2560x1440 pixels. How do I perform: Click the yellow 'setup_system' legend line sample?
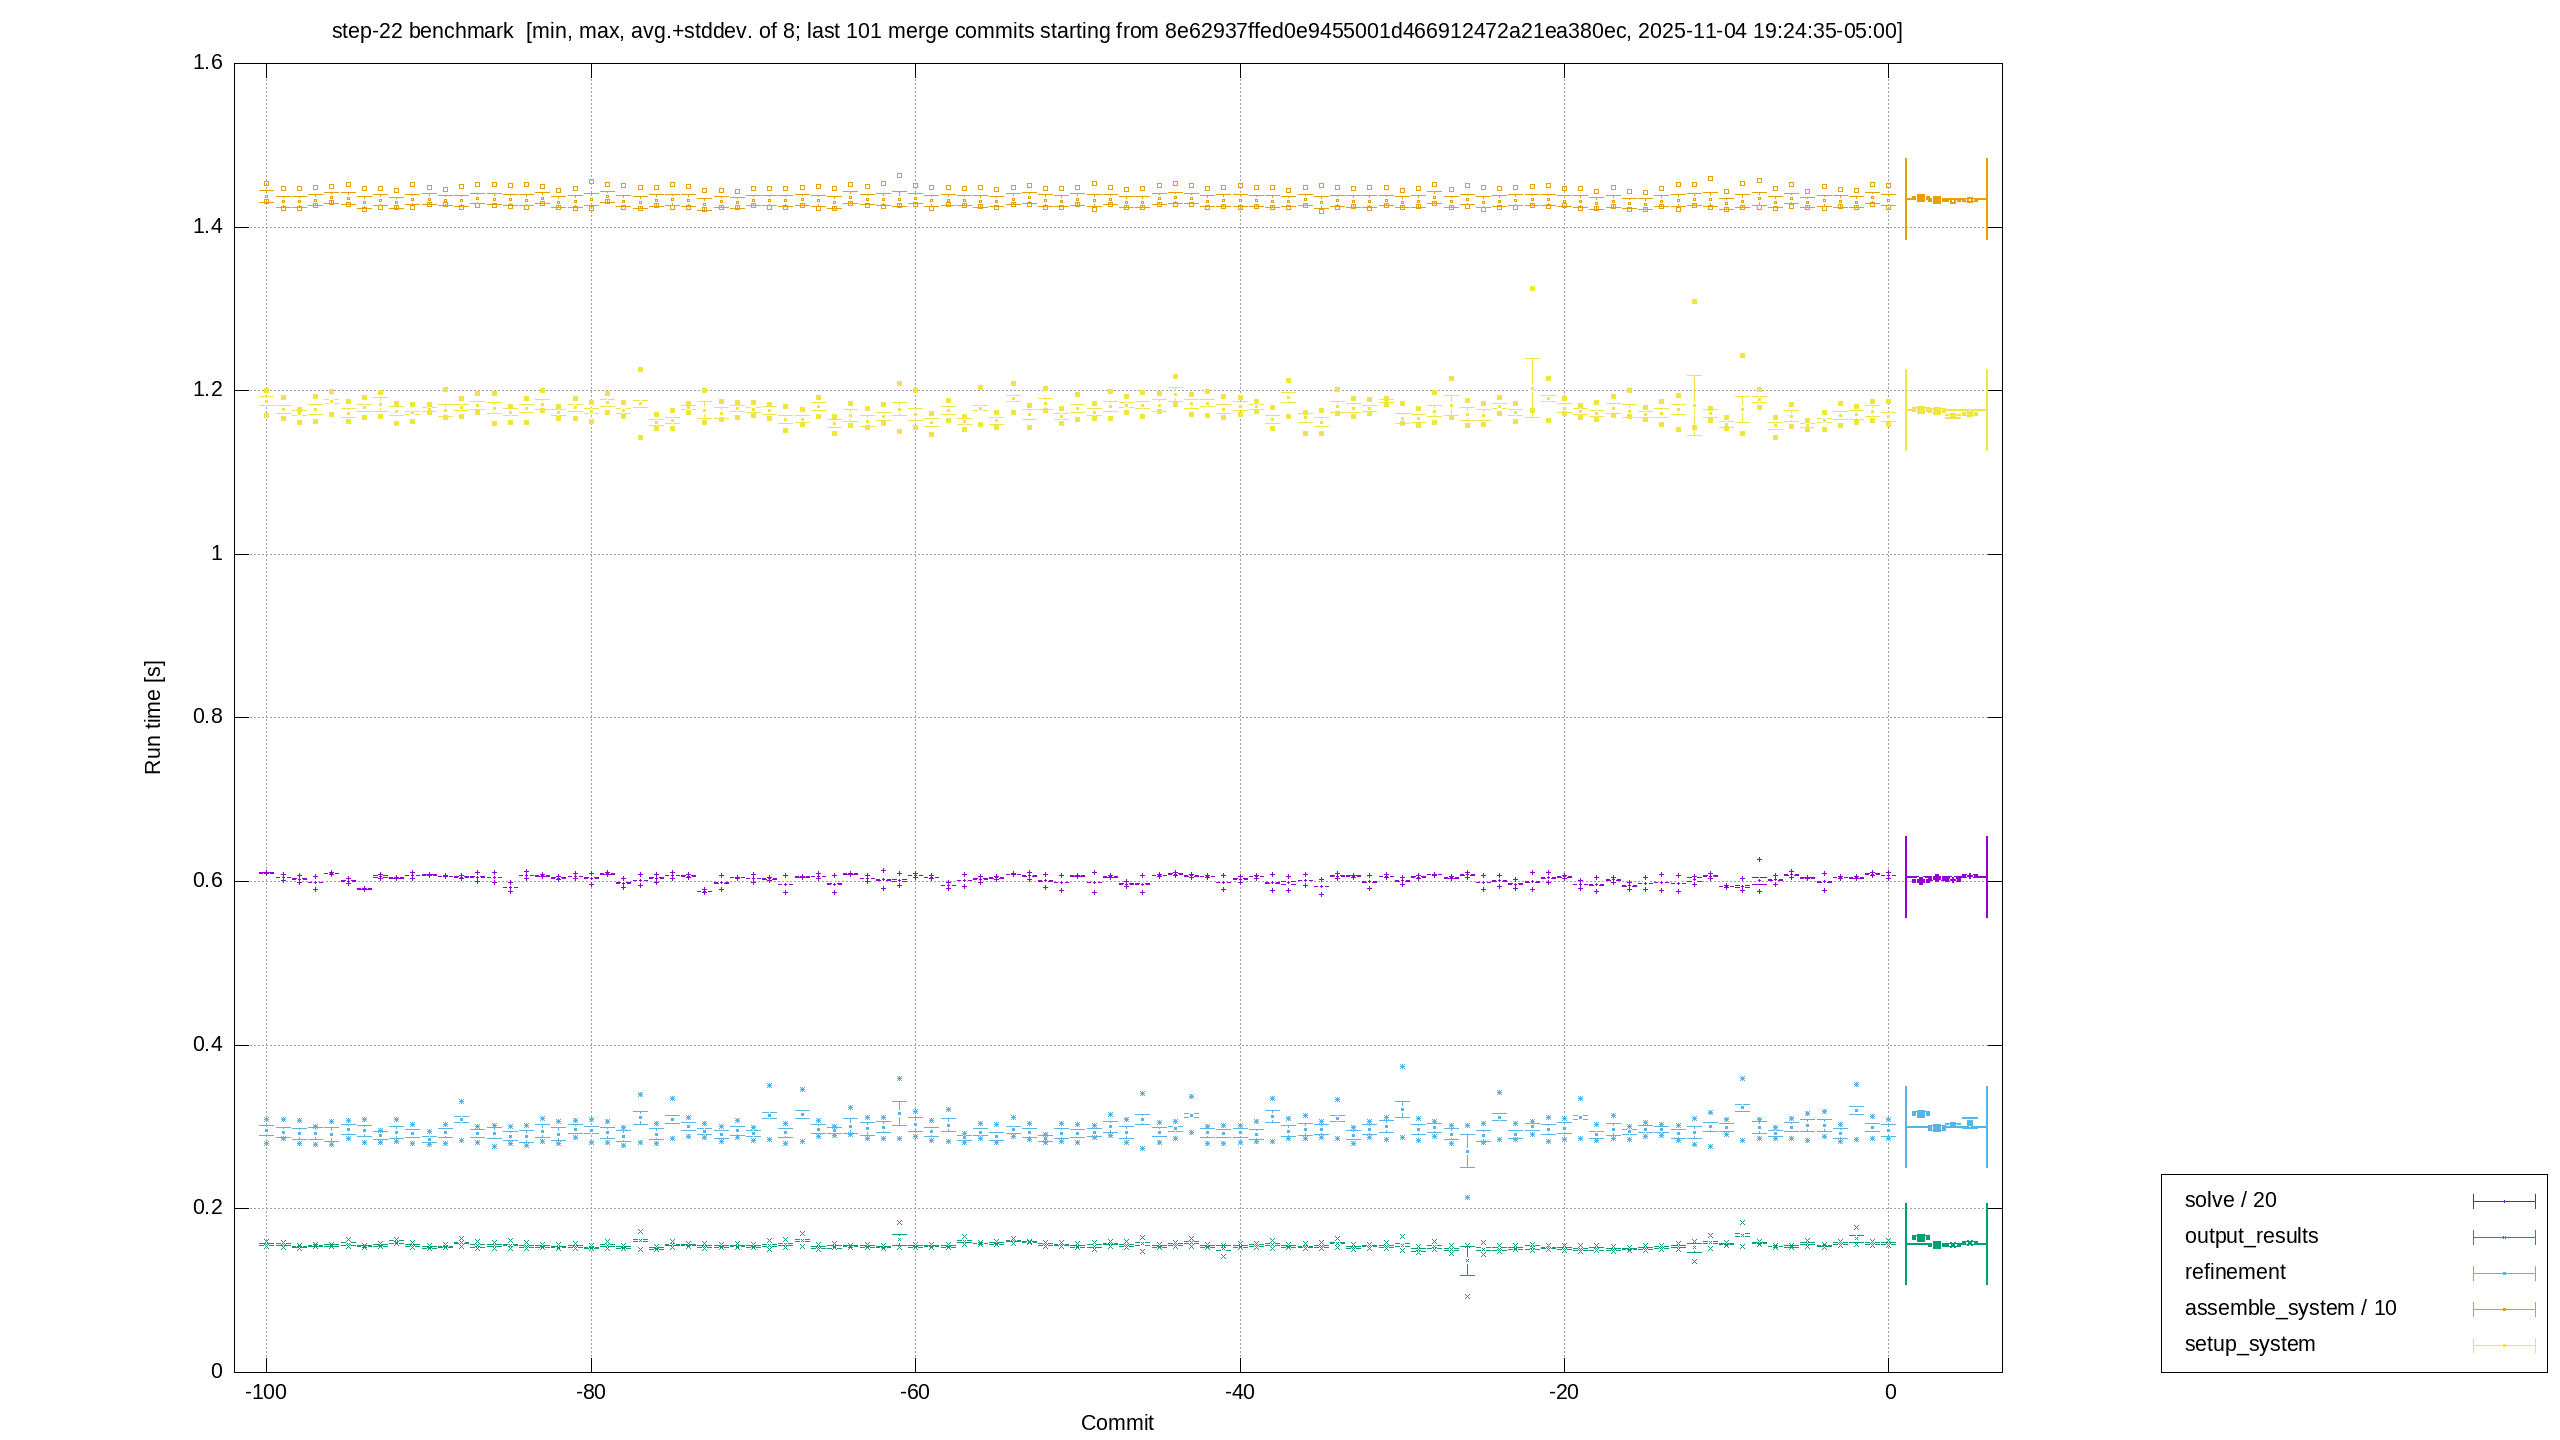click(x=2504, y=1345)
